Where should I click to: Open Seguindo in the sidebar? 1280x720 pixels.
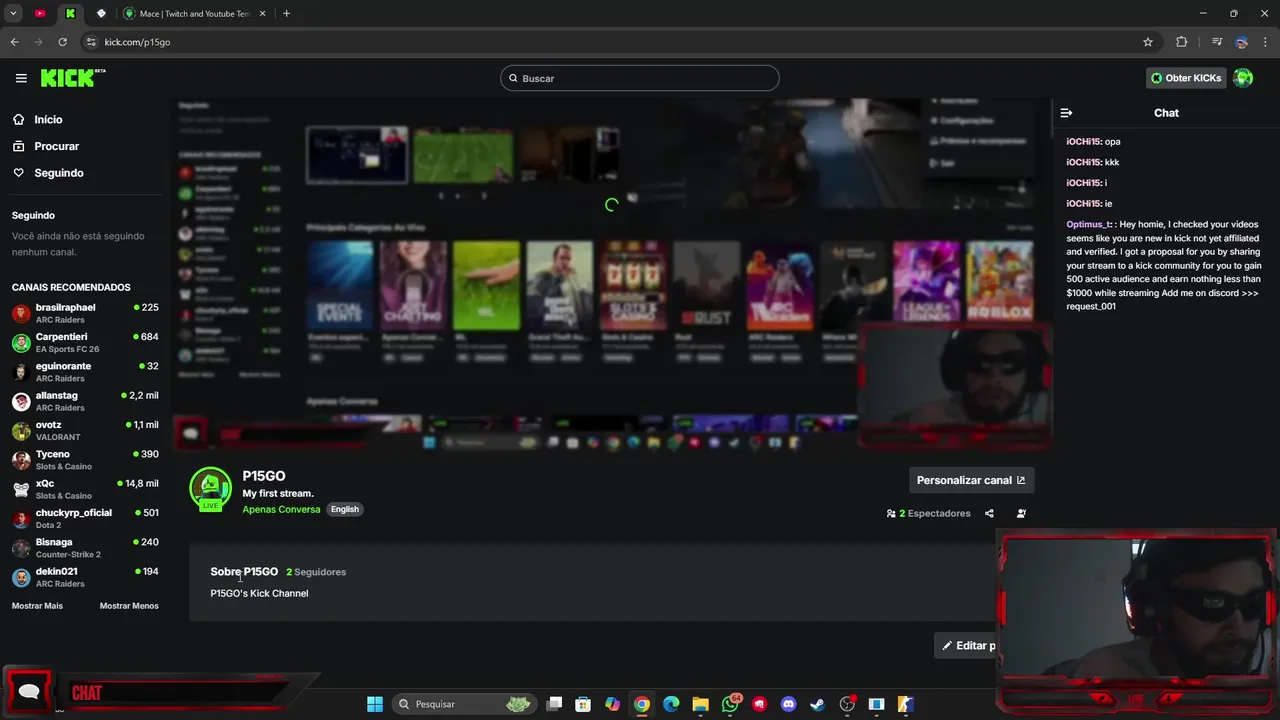(59, 173)
